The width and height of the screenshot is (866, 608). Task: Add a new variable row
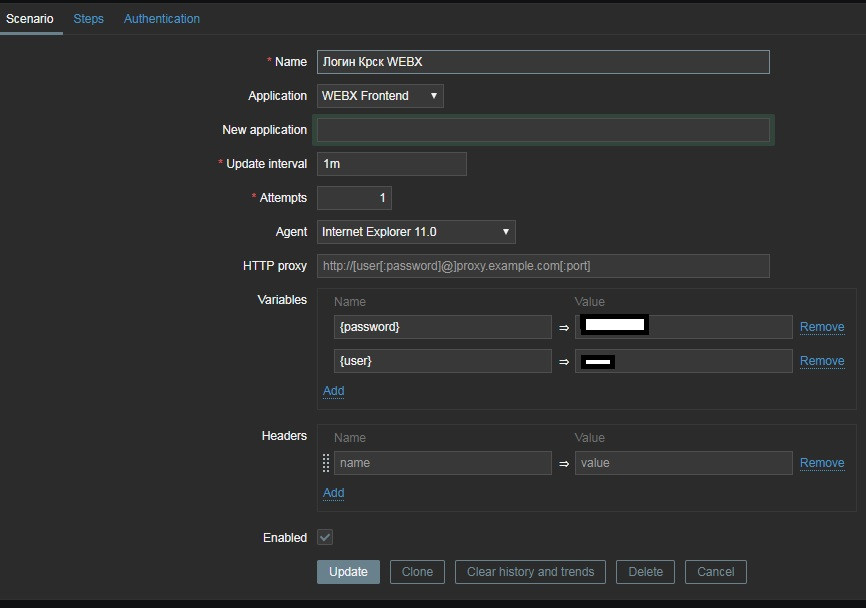click(x=333, y=391)
